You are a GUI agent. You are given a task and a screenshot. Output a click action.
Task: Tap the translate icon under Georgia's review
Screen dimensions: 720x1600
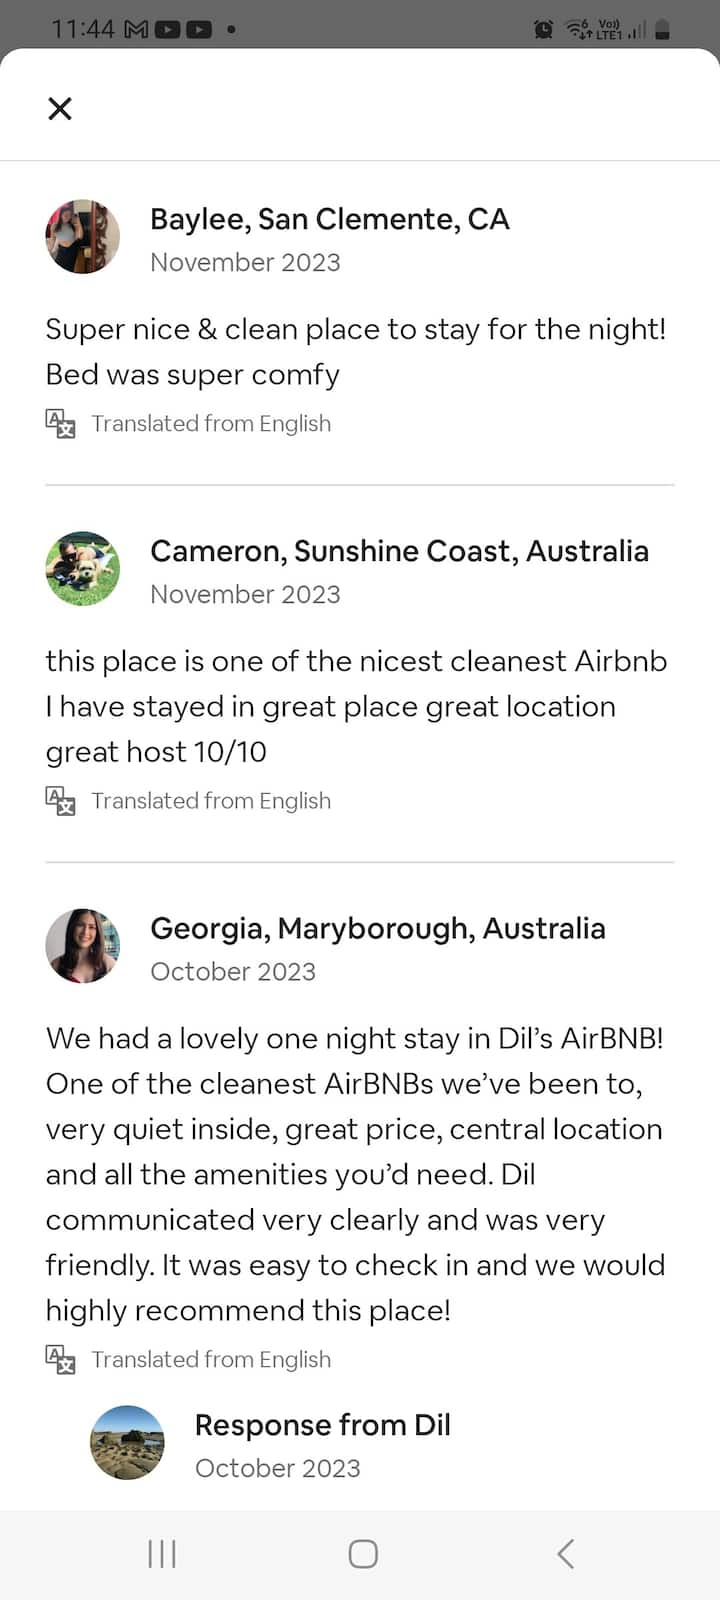60,1359
